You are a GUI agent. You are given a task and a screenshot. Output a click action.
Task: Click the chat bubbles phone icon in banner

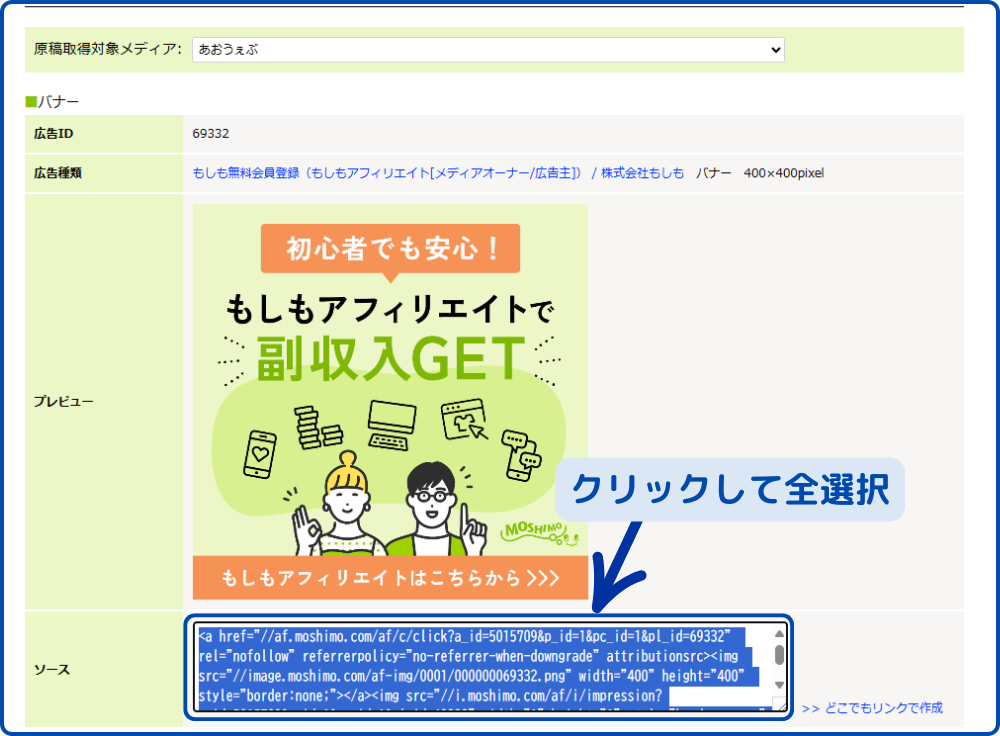[x=520, y=455]
